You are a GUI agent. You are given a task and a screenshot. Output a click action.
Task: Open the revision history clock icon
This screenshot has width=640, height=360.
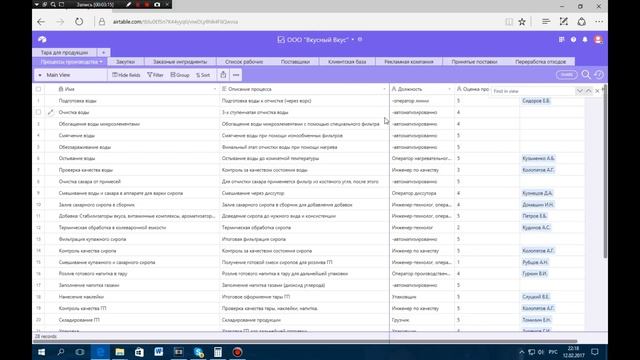(599, 75)
